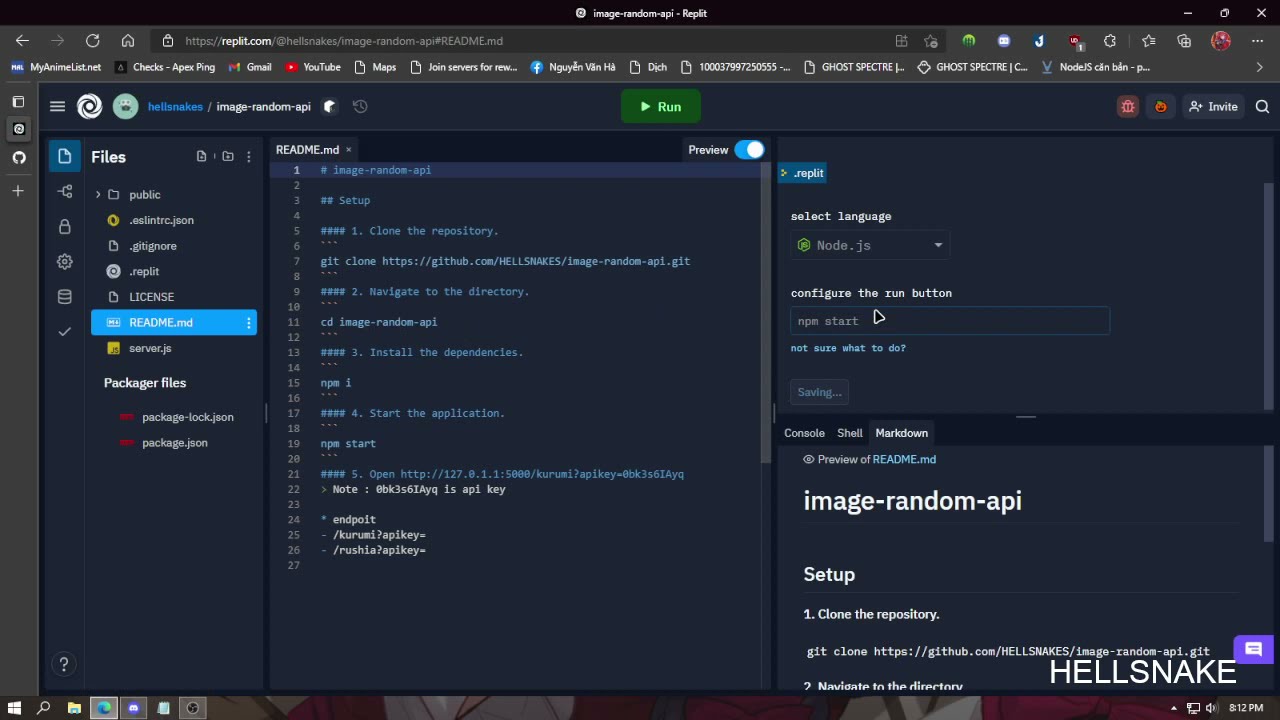Click the npm start command input field
This screenshot has width=1280, height=720.
[x=949, y=320]
